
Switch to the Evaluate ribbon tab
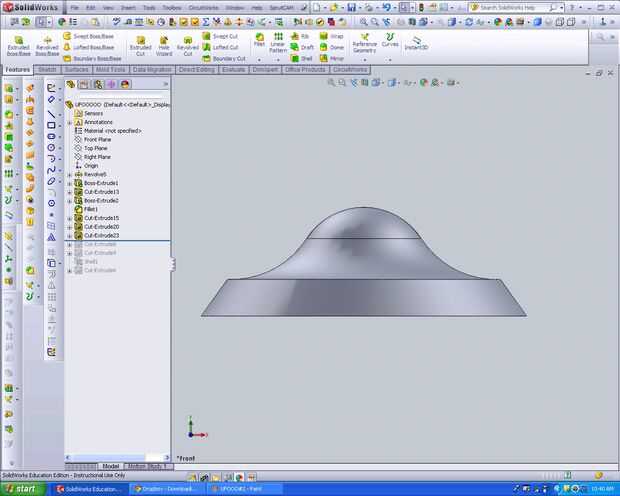[233, 70]
